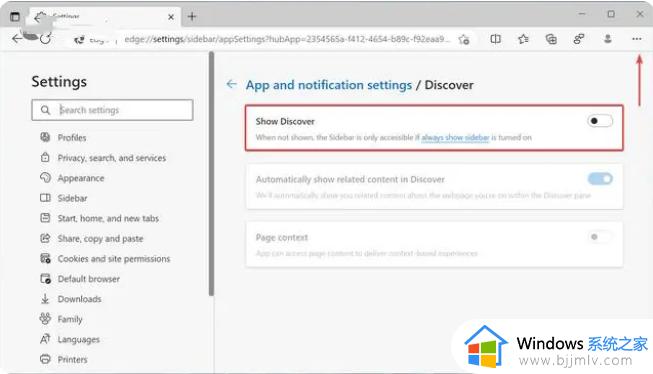
Task: Click the Privacy lock icon in the settings list
Action: (x=45, y=157)
